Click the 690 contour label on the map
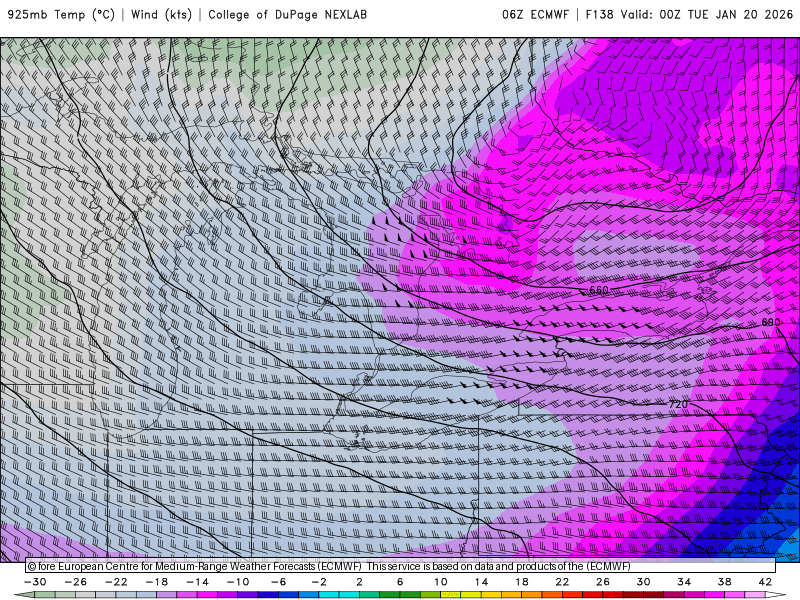This screenshot has height=600, width=800. click(x=770, y=322)
